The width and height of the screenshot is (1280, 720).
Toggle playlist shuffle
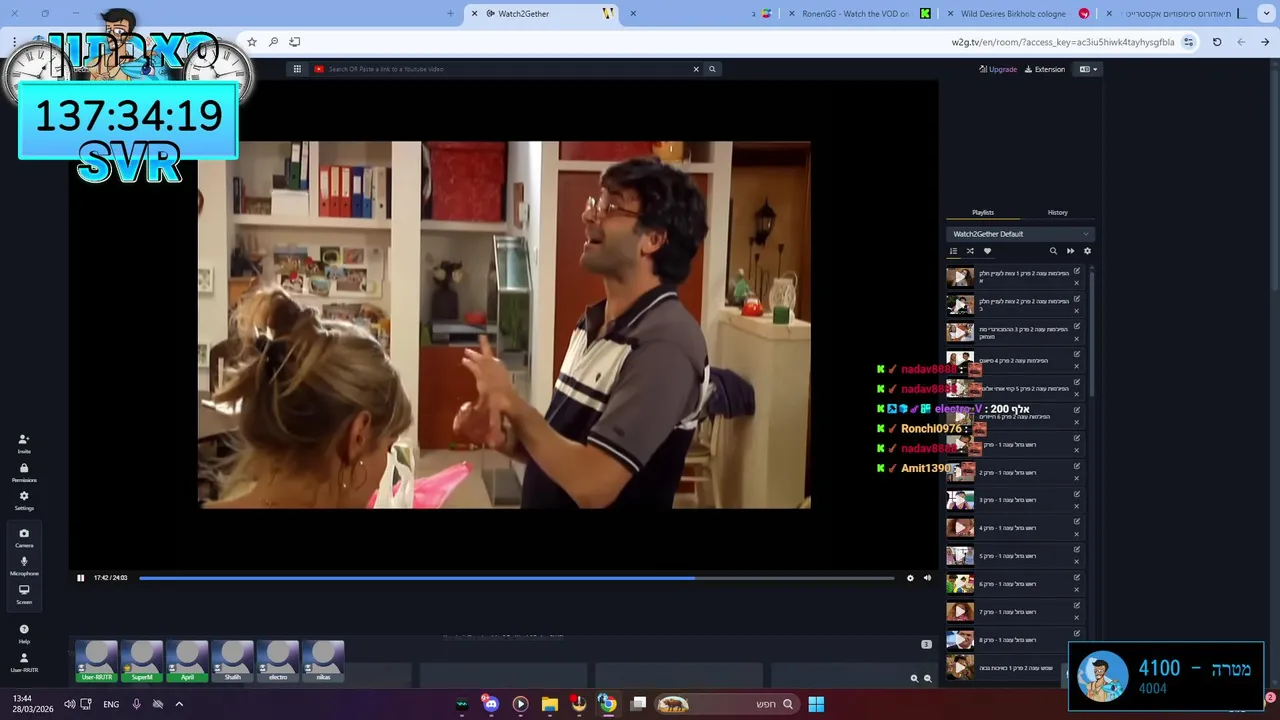tap(970, 251)
